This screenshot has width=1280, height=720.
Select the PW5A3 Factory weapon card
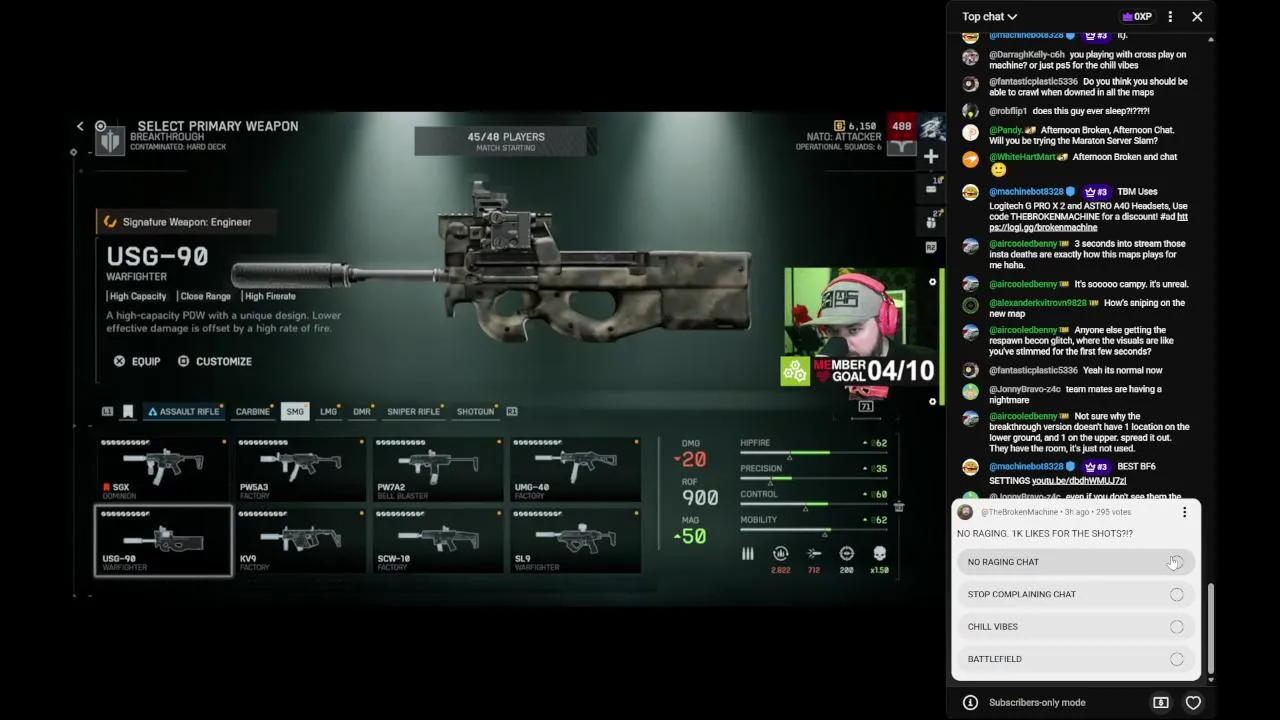(x=301, y=469)
